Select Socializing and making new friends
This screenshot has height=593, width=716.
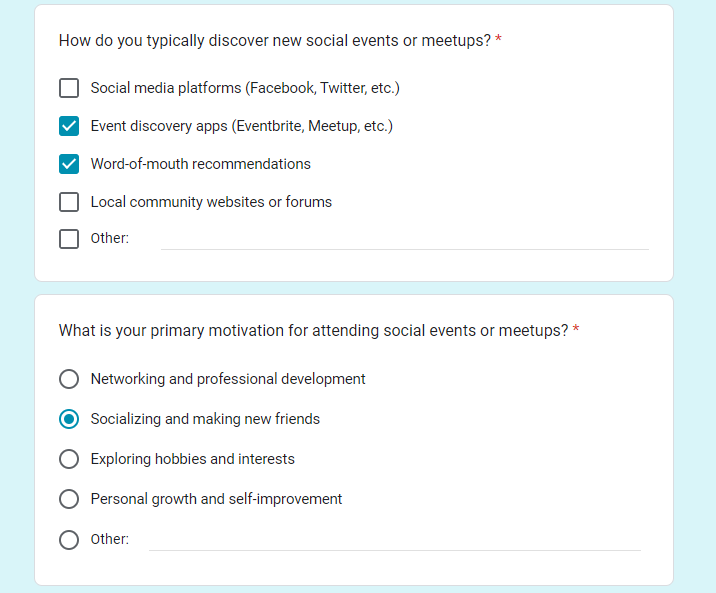tap(69, 419)
